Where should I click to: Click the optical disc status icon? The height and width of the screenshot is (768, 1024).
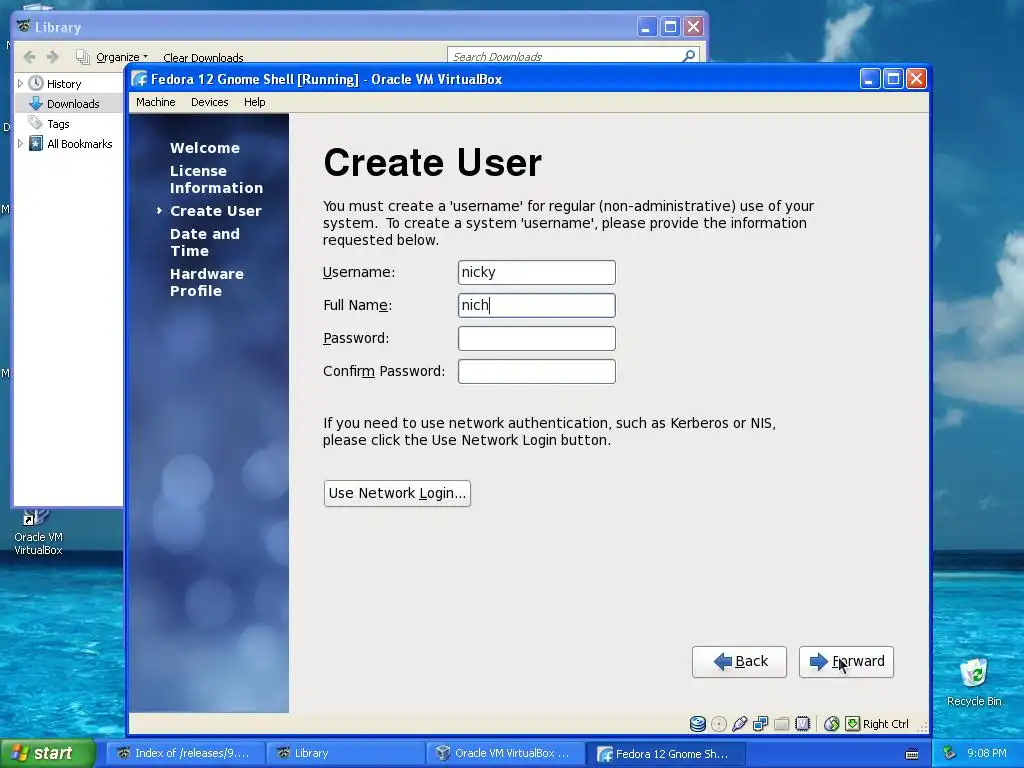[718, 724]
